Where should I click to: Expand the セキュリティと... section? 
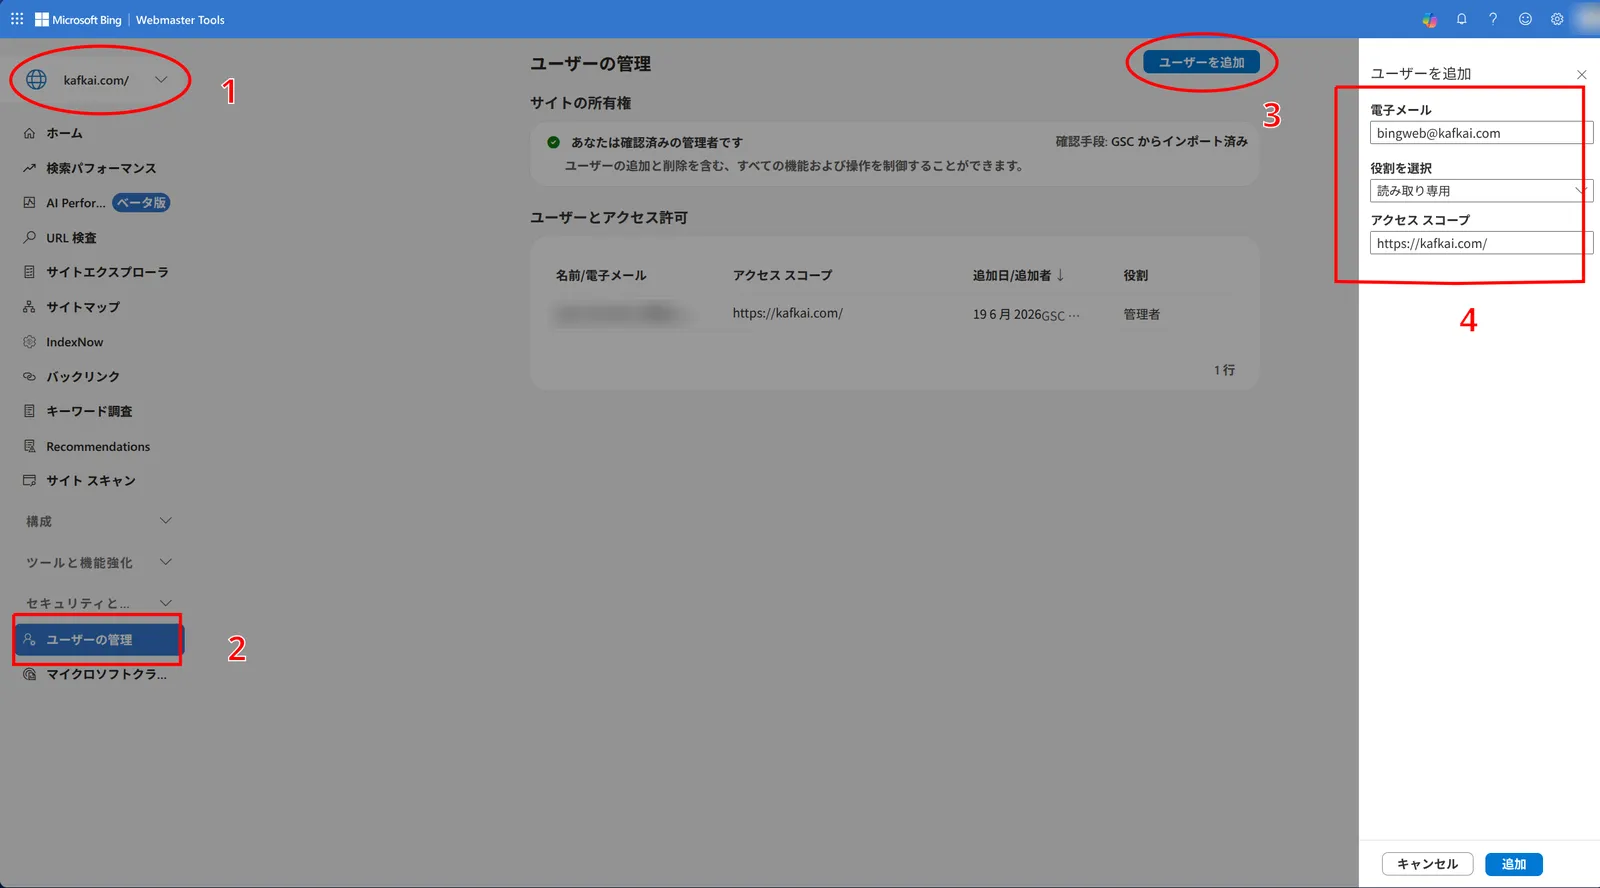(98, 603)
